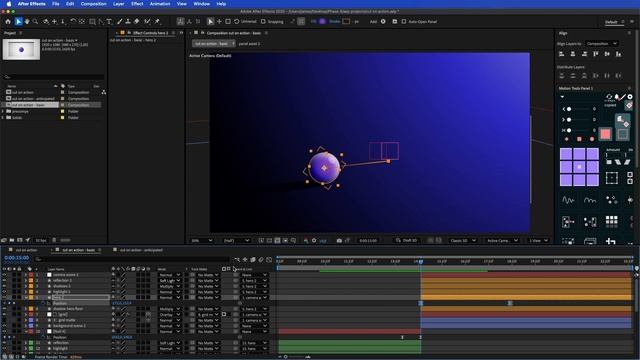Switch to cut on action - anticipated timeline tab
Image resolution: width=640 pixels, height=360 pixels.
[141, 250]
